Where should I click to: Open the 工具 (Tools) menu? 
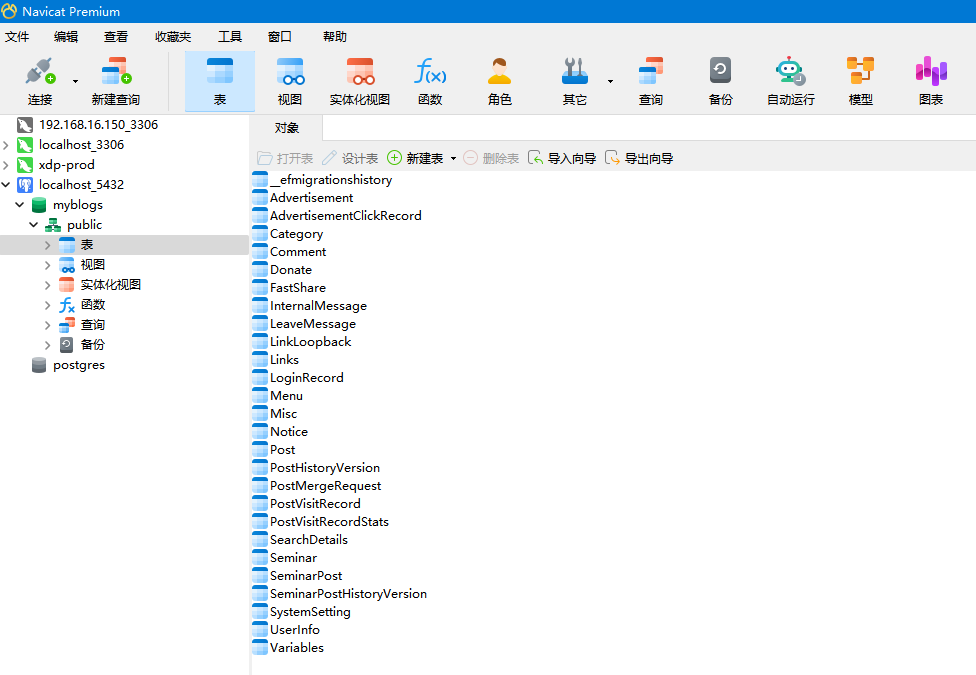tap(230, 37)
